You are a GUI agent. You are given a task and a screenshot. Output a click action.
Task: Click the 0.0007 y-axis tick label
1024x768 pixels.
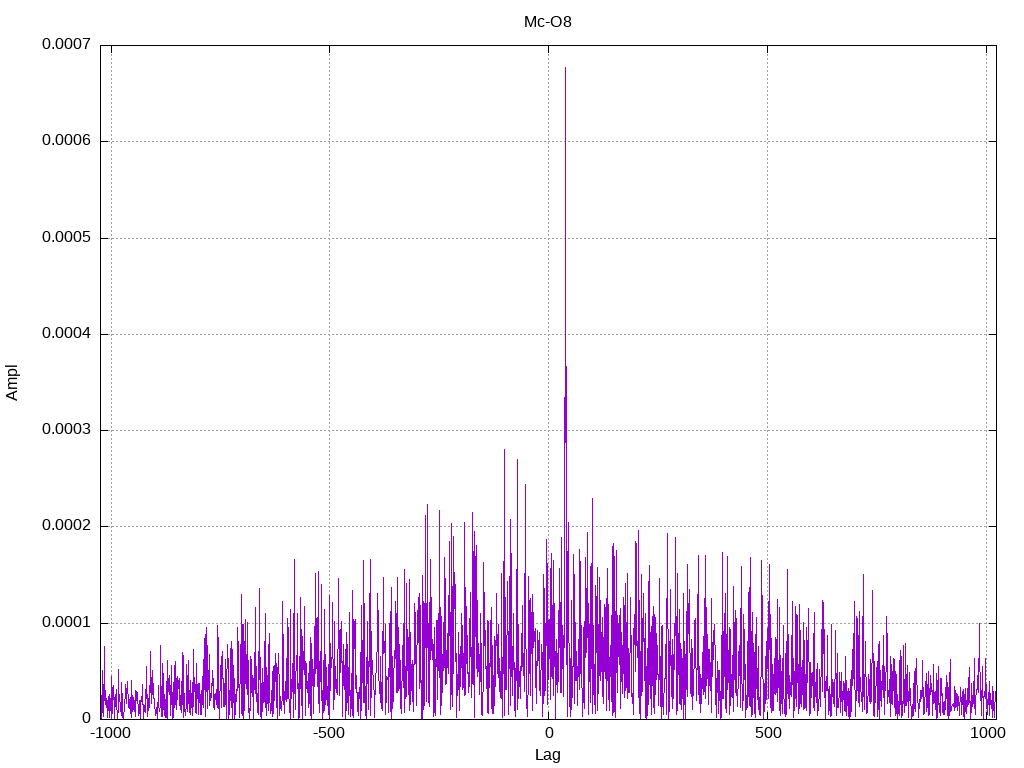67,44
